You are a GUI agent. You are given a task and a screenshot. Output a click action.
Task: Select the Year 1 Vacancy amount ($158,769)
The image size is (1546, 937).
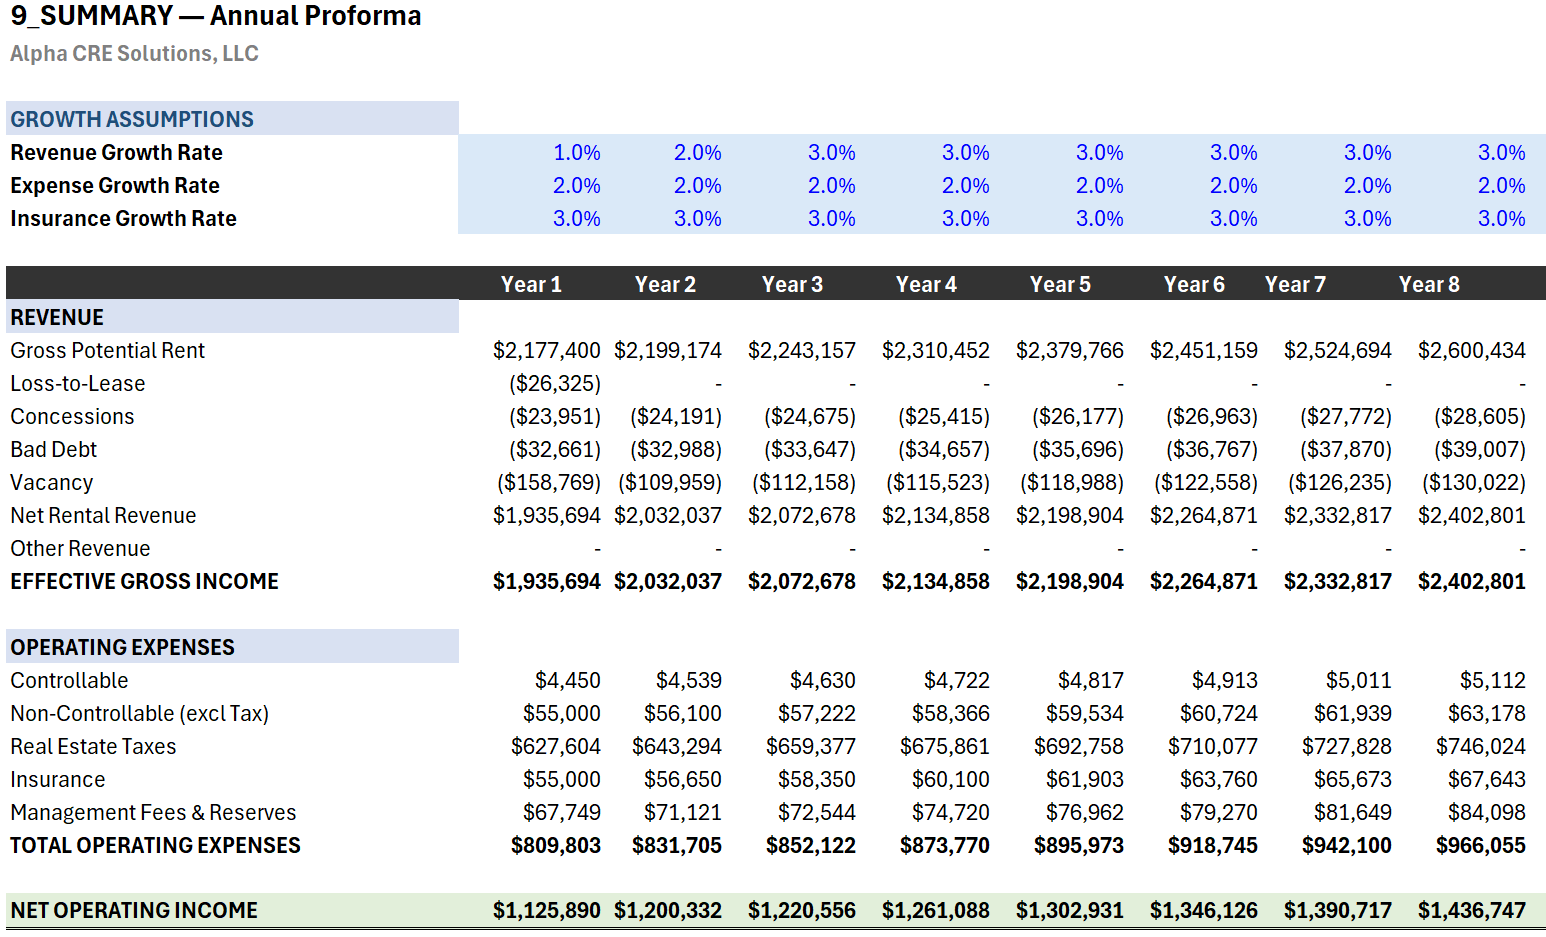(x=548, y=482)
